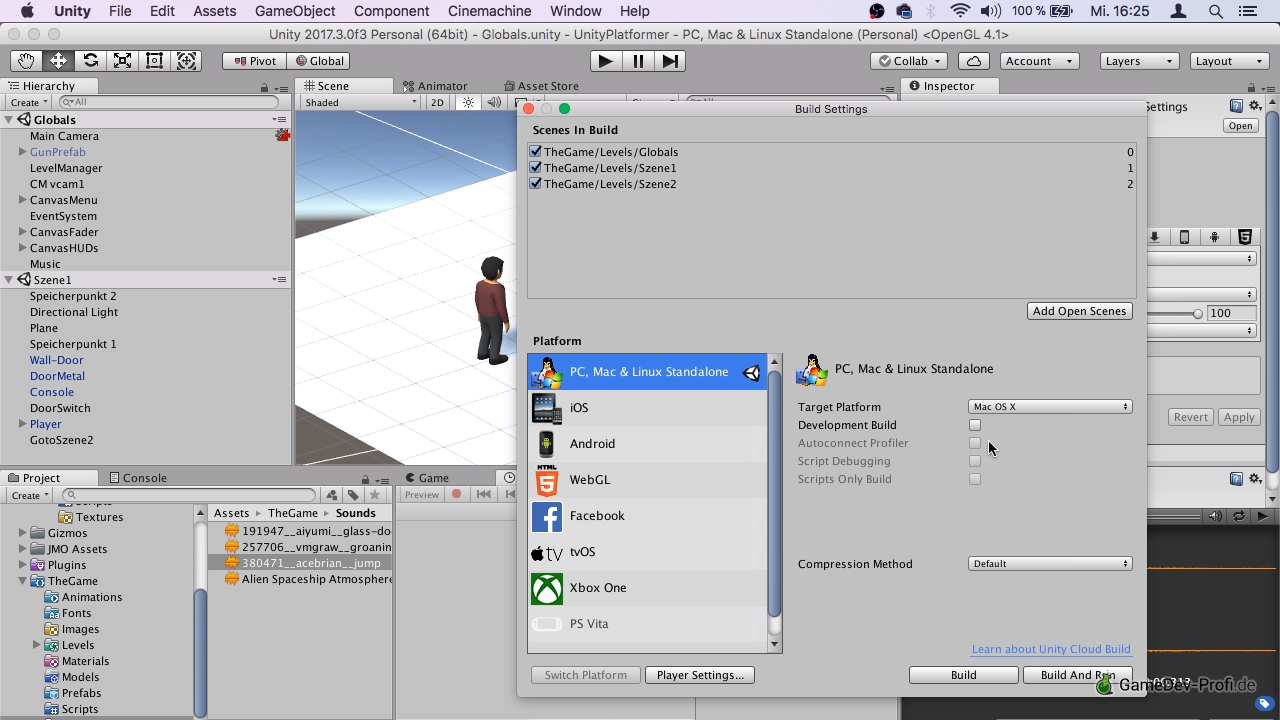Click the Pause button in toolbar

click(x=637, y=61)
